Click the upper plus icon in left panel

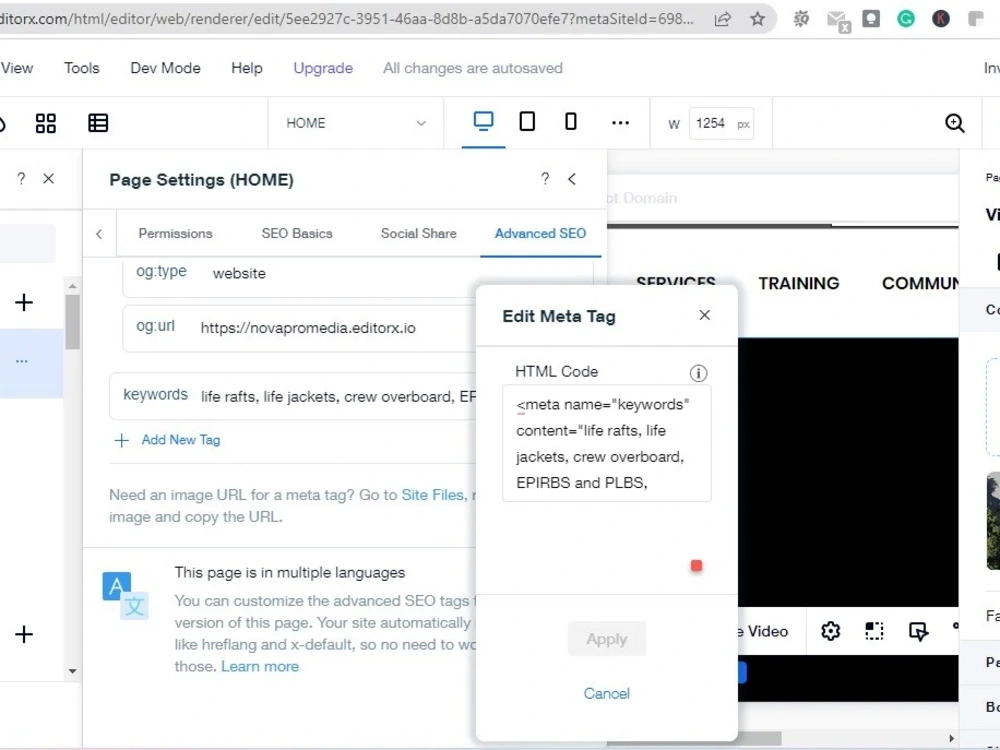click(x=24, y=302)
